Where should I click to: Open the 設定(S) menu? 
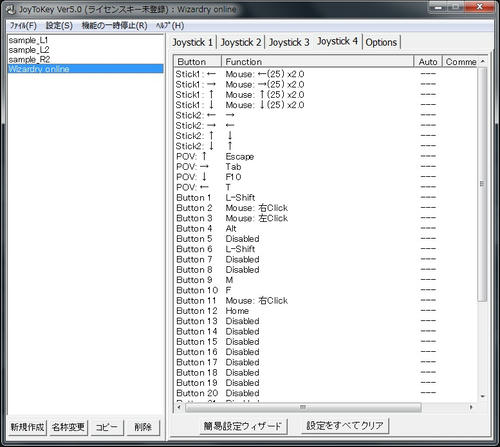59,26
